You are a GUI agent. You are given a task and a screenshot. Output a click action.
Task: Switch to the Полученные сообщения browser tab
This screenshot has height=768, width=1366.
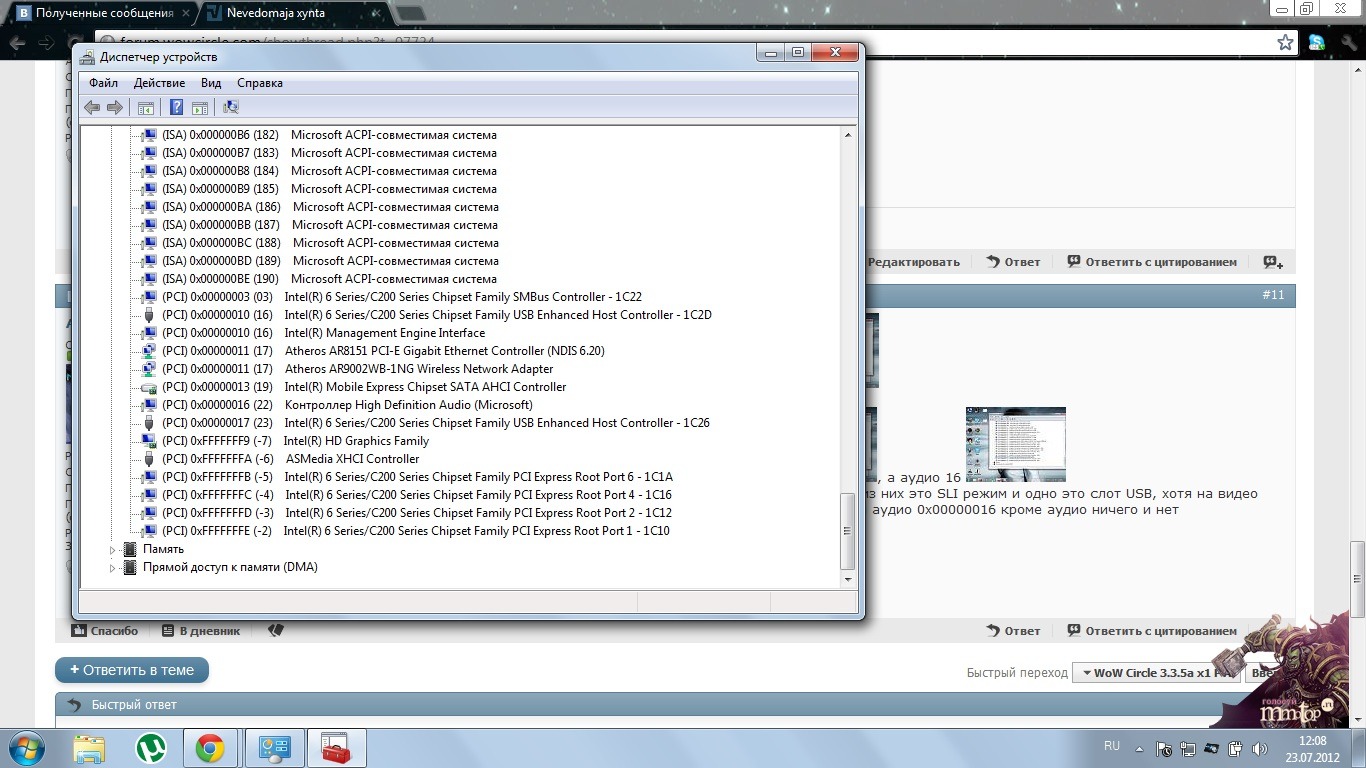tap(103, 14)
